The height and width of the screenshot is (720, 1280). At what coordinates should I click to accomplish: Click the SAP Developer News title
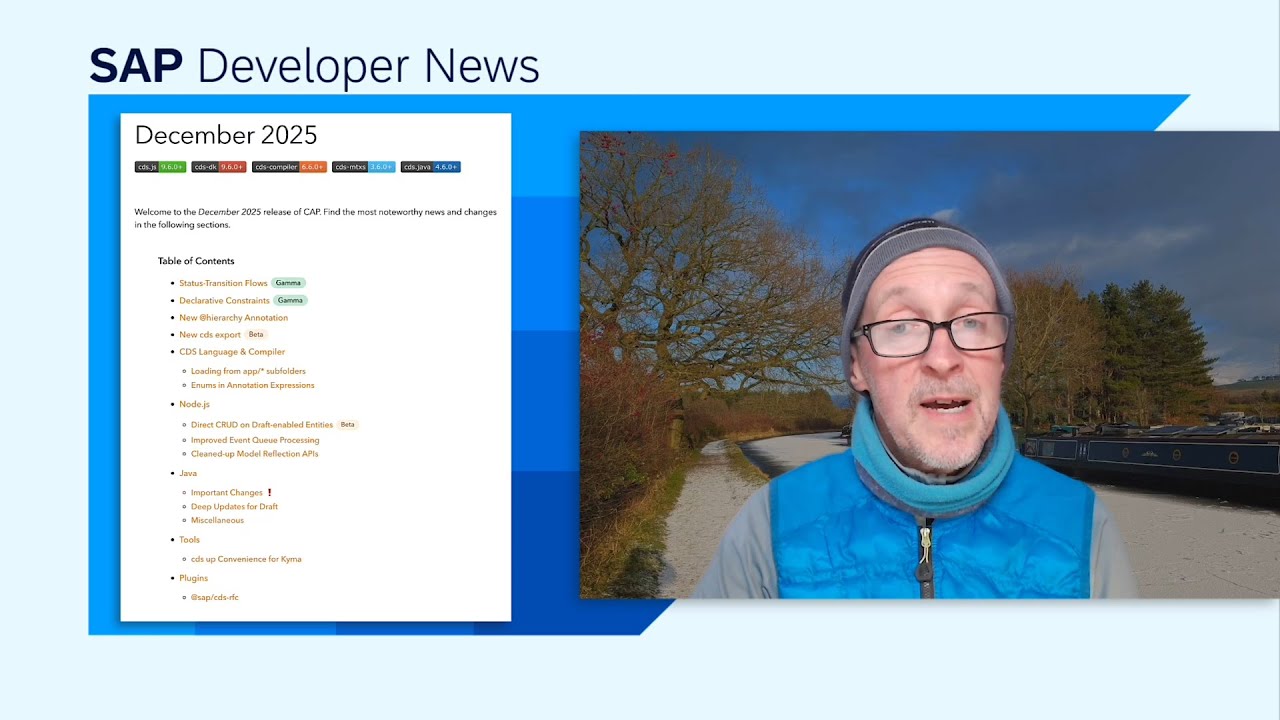pos(314,66)
